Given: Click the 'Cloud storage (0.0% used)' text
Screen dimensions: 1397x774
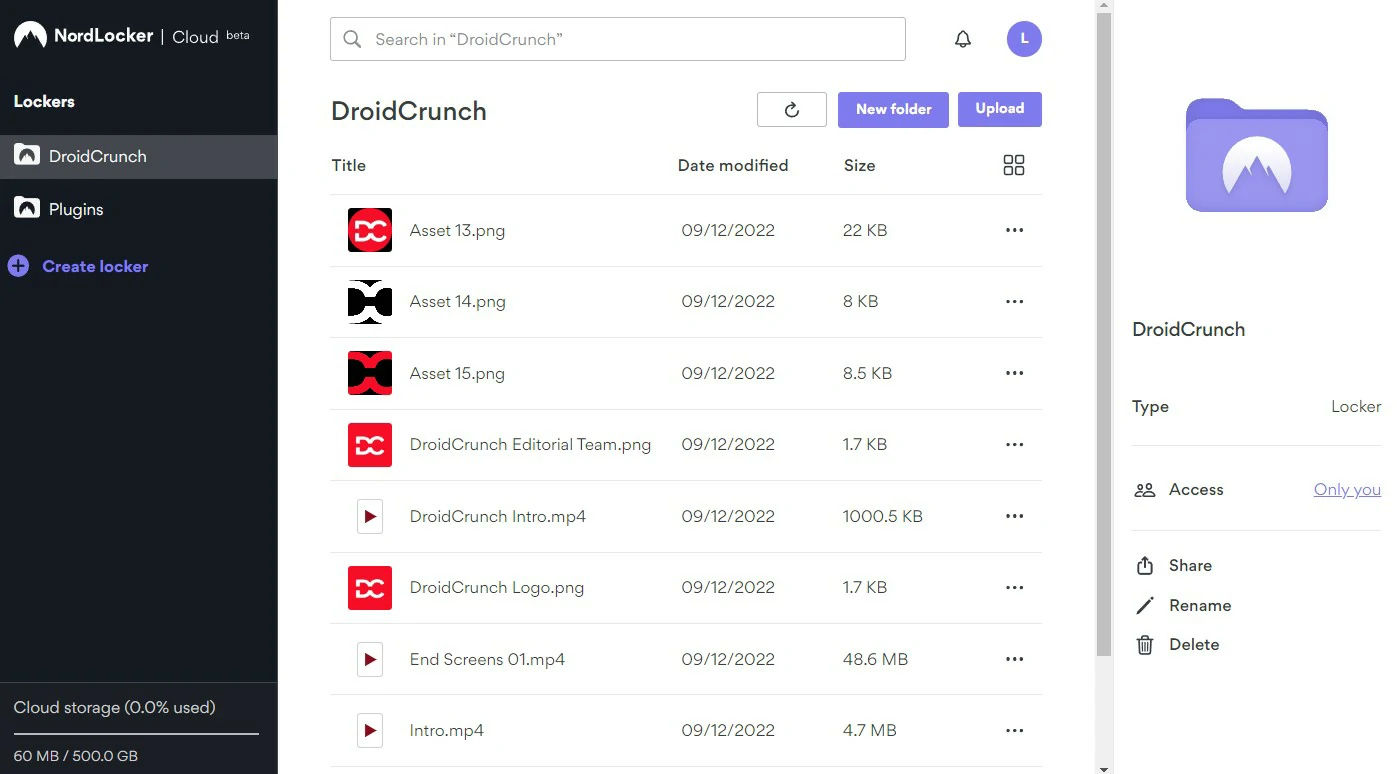Looking at the screenshot, I should [114, 707].
